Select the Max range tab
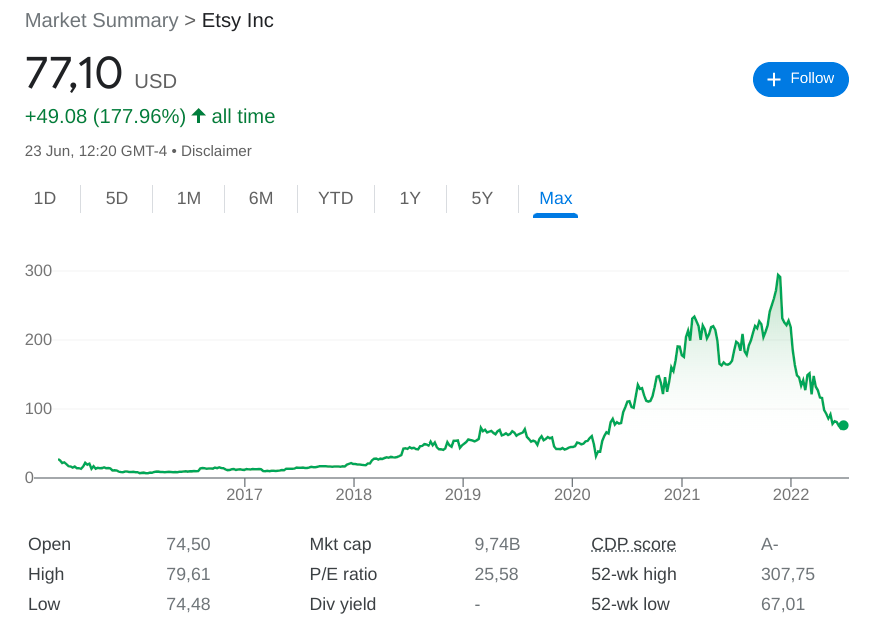The height and width of the screenshot is (635, 891). coord(555,198)
